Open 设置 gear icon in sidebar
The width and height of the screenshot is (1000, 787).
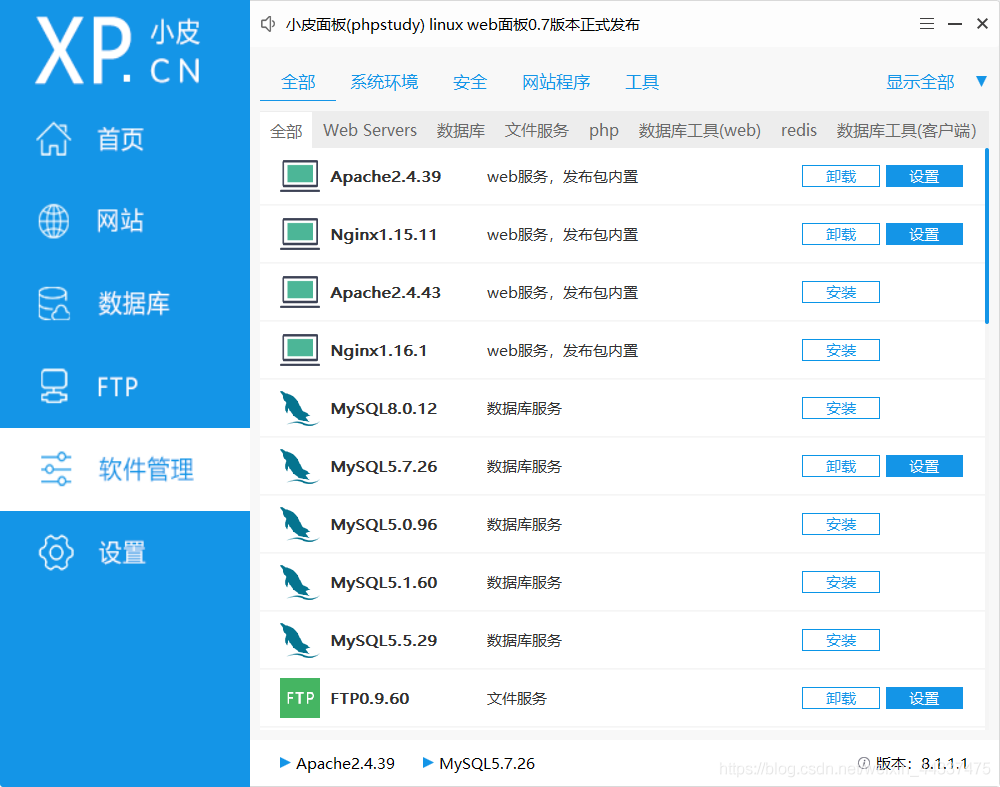click(55, 552)
